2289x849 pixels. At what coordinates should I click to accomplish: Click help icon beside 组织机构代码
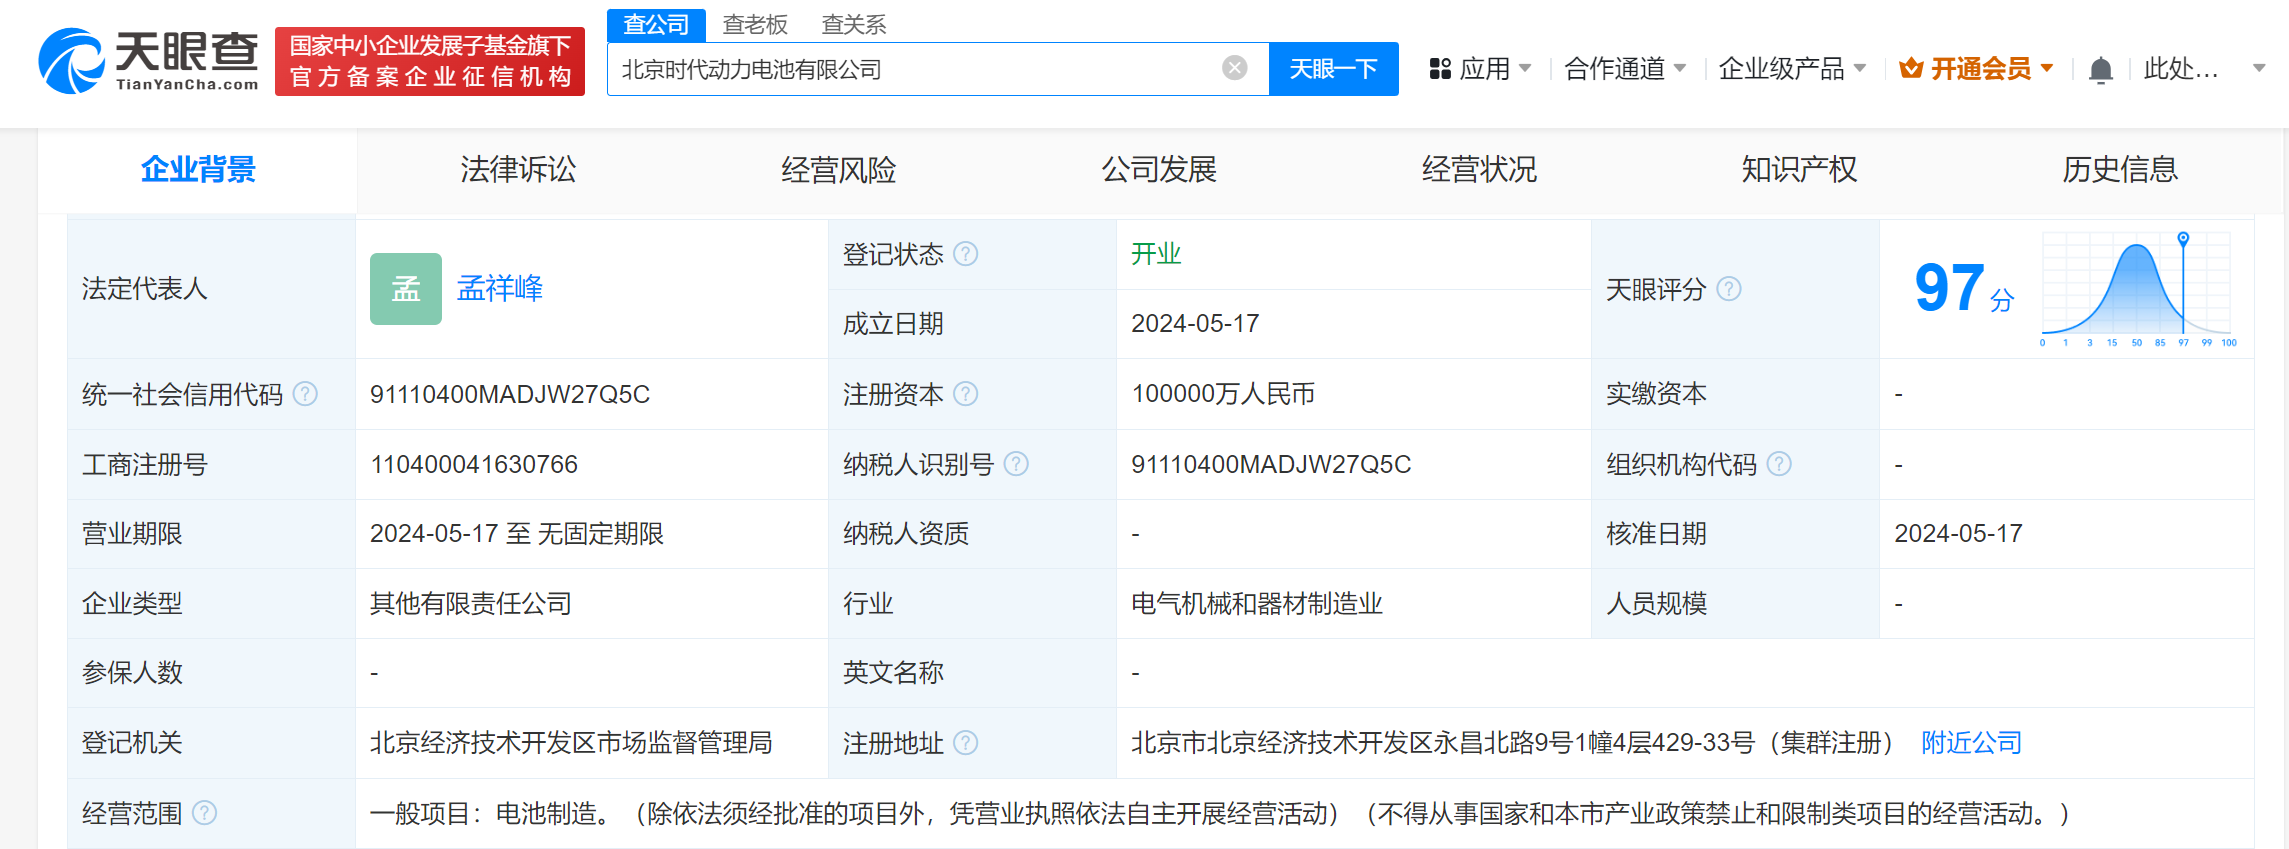[1778, 464]
